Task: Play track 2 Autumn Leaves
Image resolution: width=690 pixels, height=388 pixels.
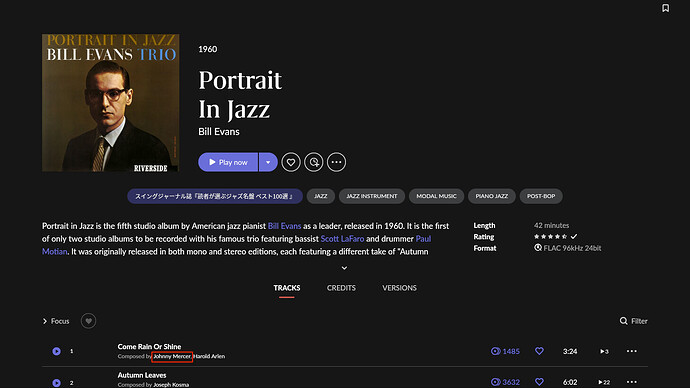Action: coord(56,383)
